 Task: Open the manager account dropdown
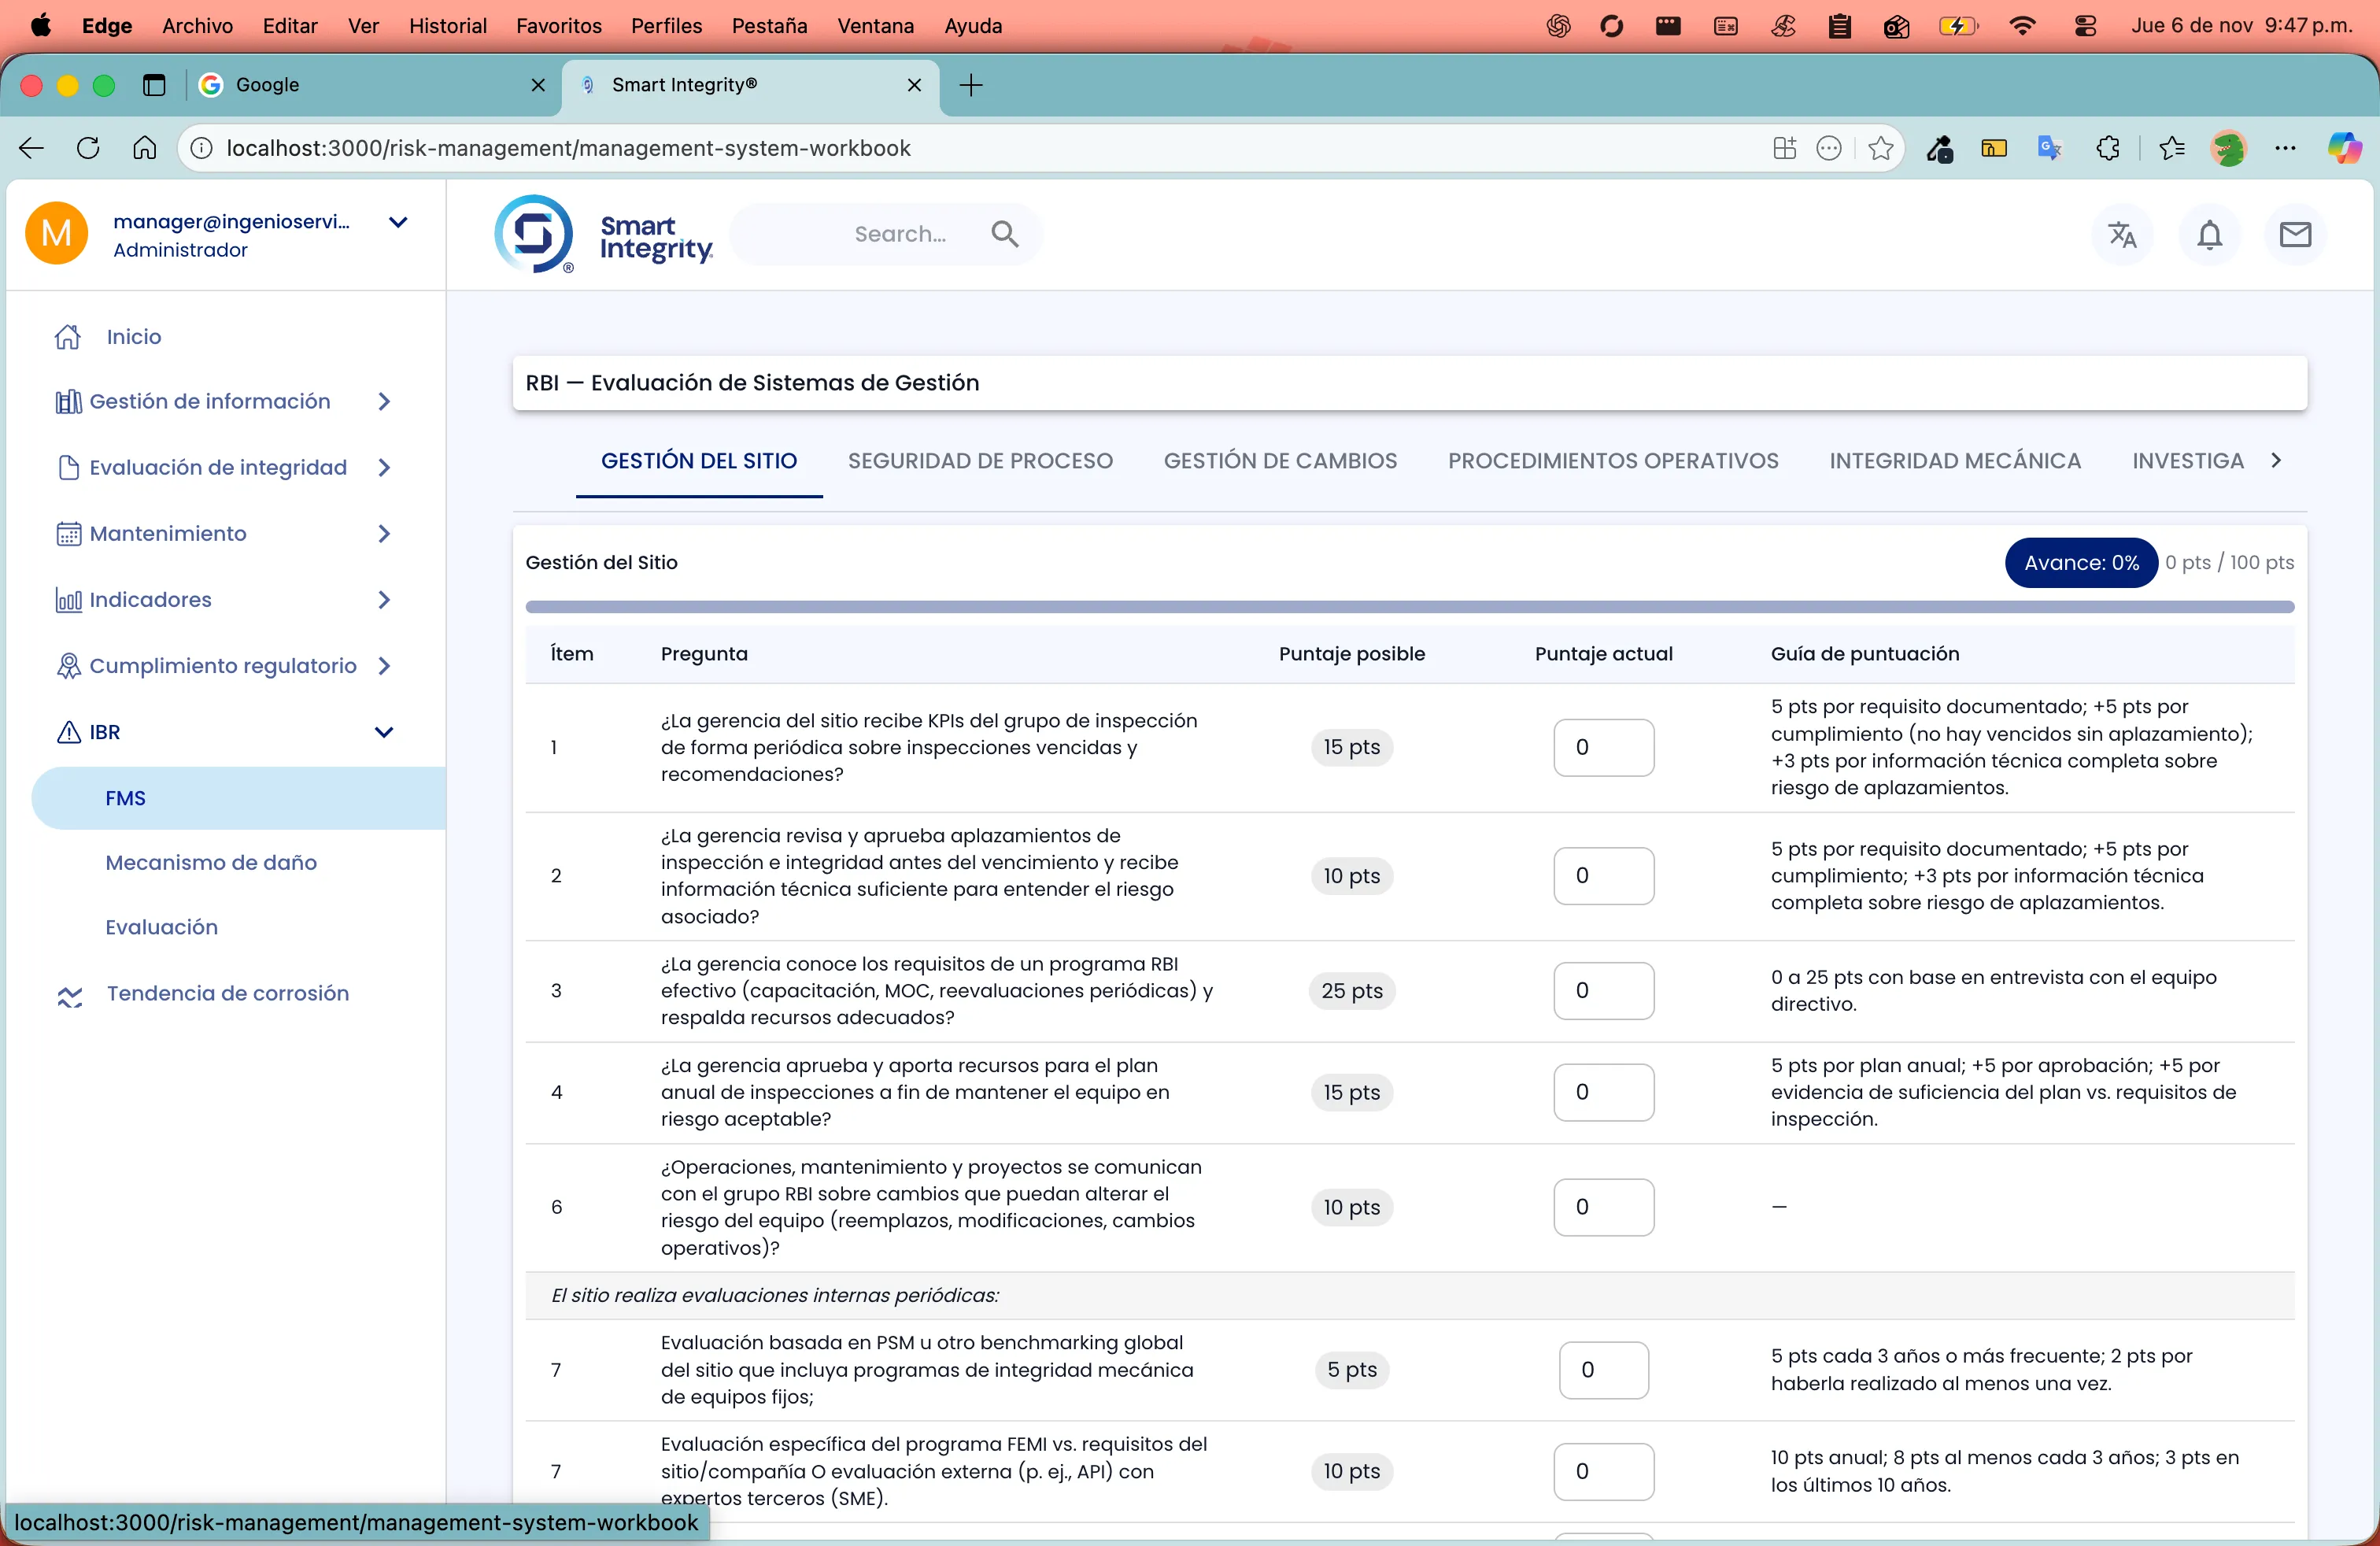399,223
